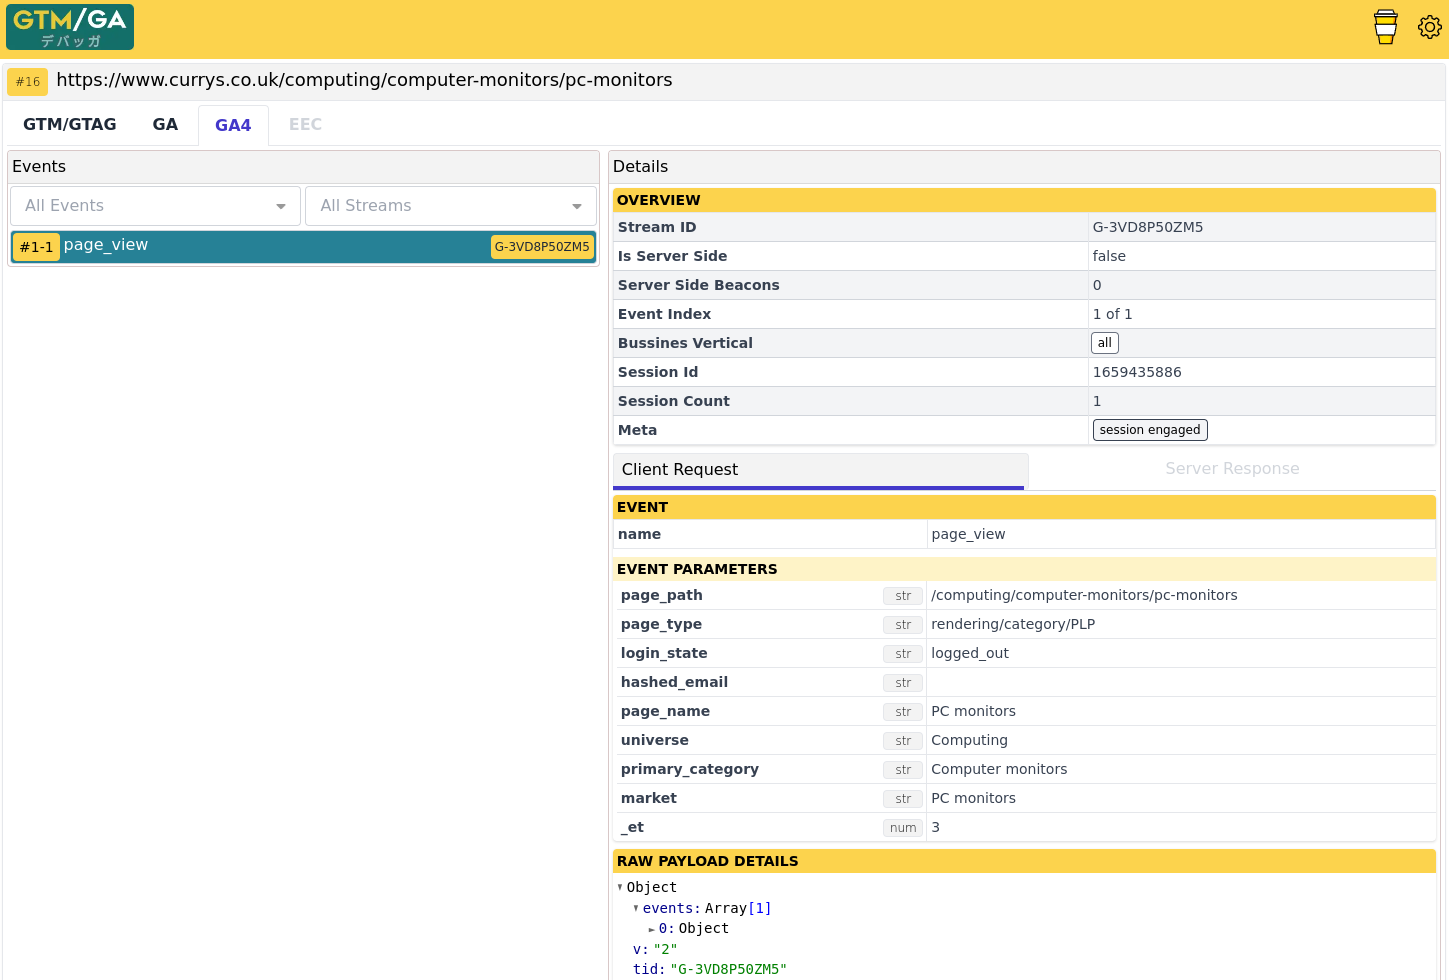
Task: Click the event name value page_view
Action: point(968,534)
